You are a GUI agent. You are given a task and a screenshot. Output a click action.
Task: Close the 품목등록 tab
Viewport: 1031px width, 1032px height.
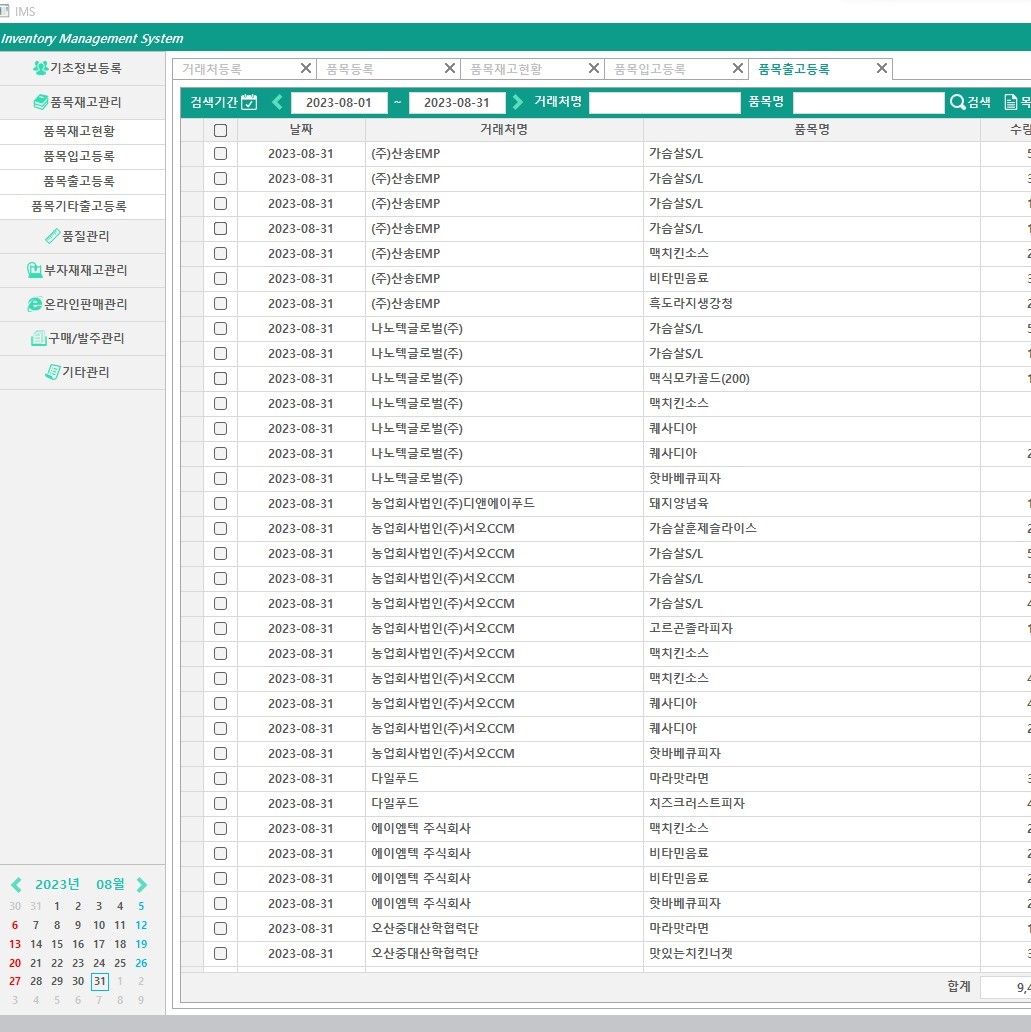[x=450, y=68]
